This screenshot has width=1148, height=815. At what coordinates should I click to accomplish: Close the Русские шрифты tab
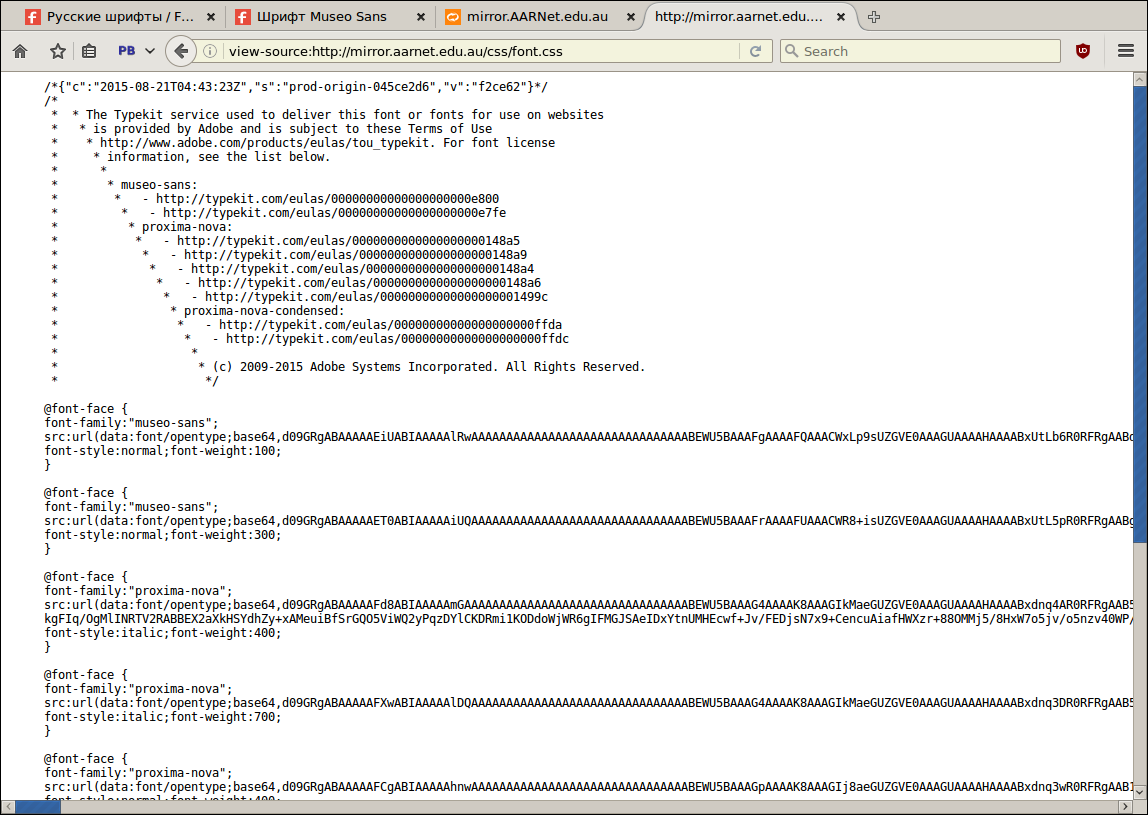pyautogui.click(x=211, y=17)
